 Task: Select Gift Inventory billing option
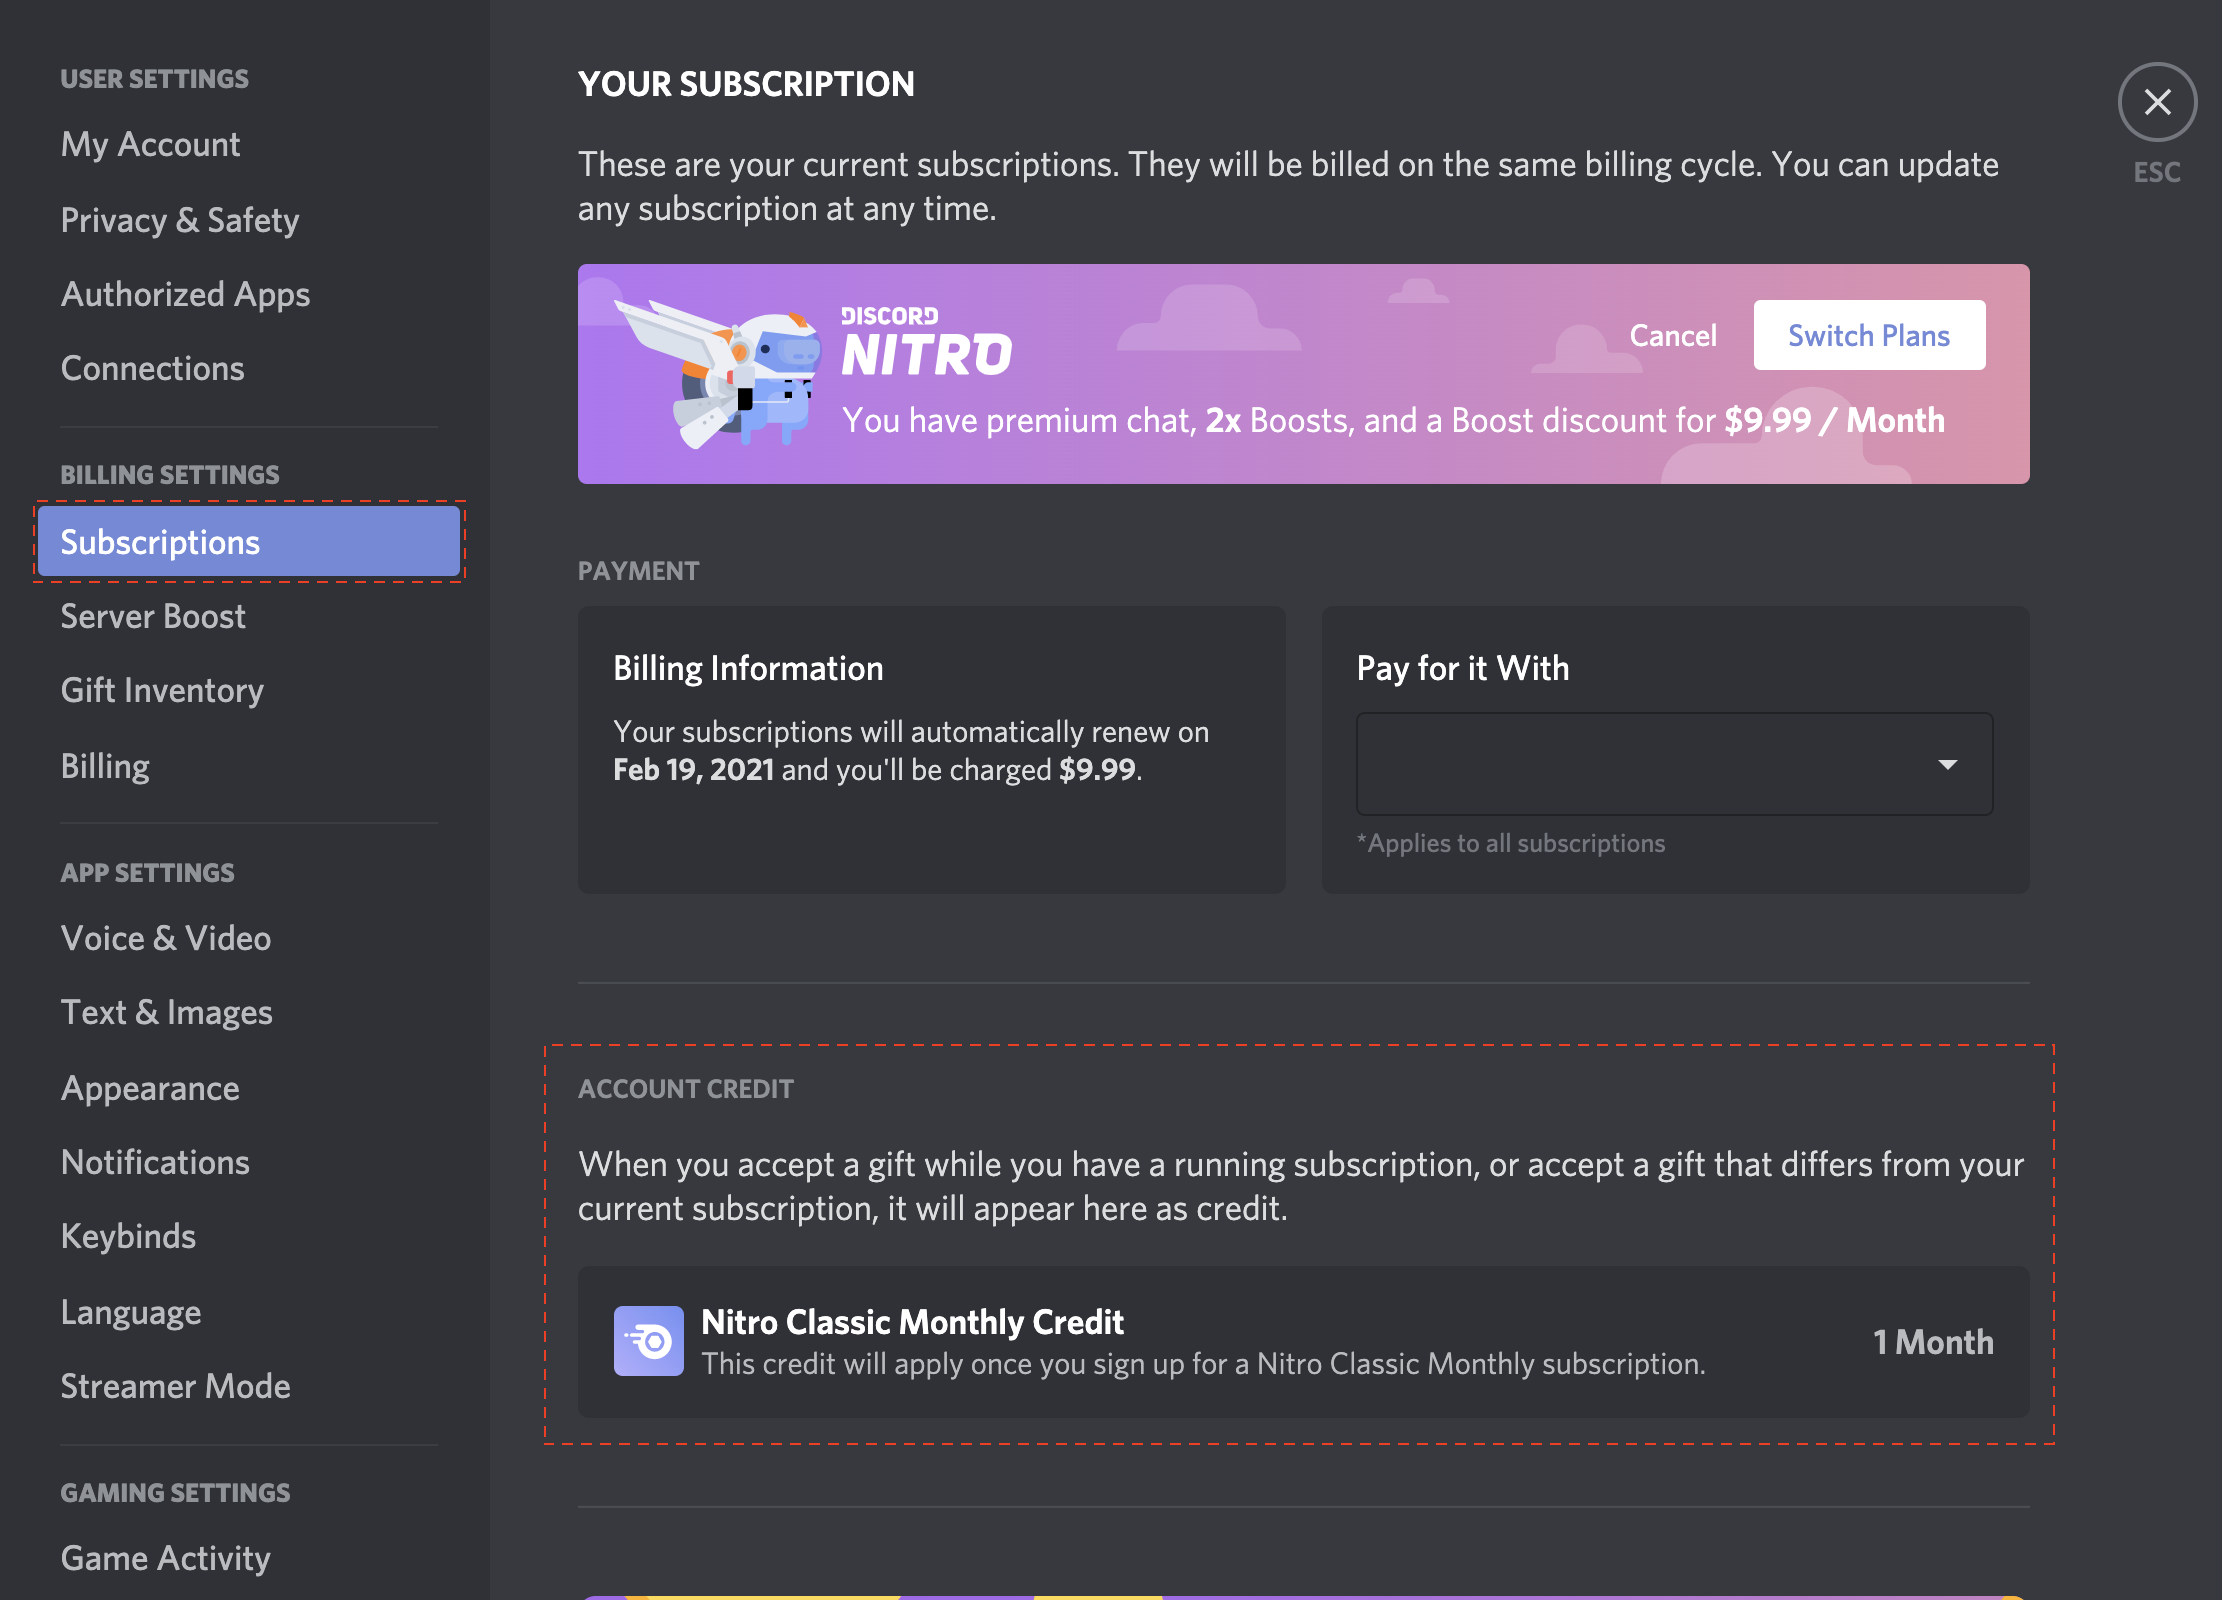[x=160, y=690]
